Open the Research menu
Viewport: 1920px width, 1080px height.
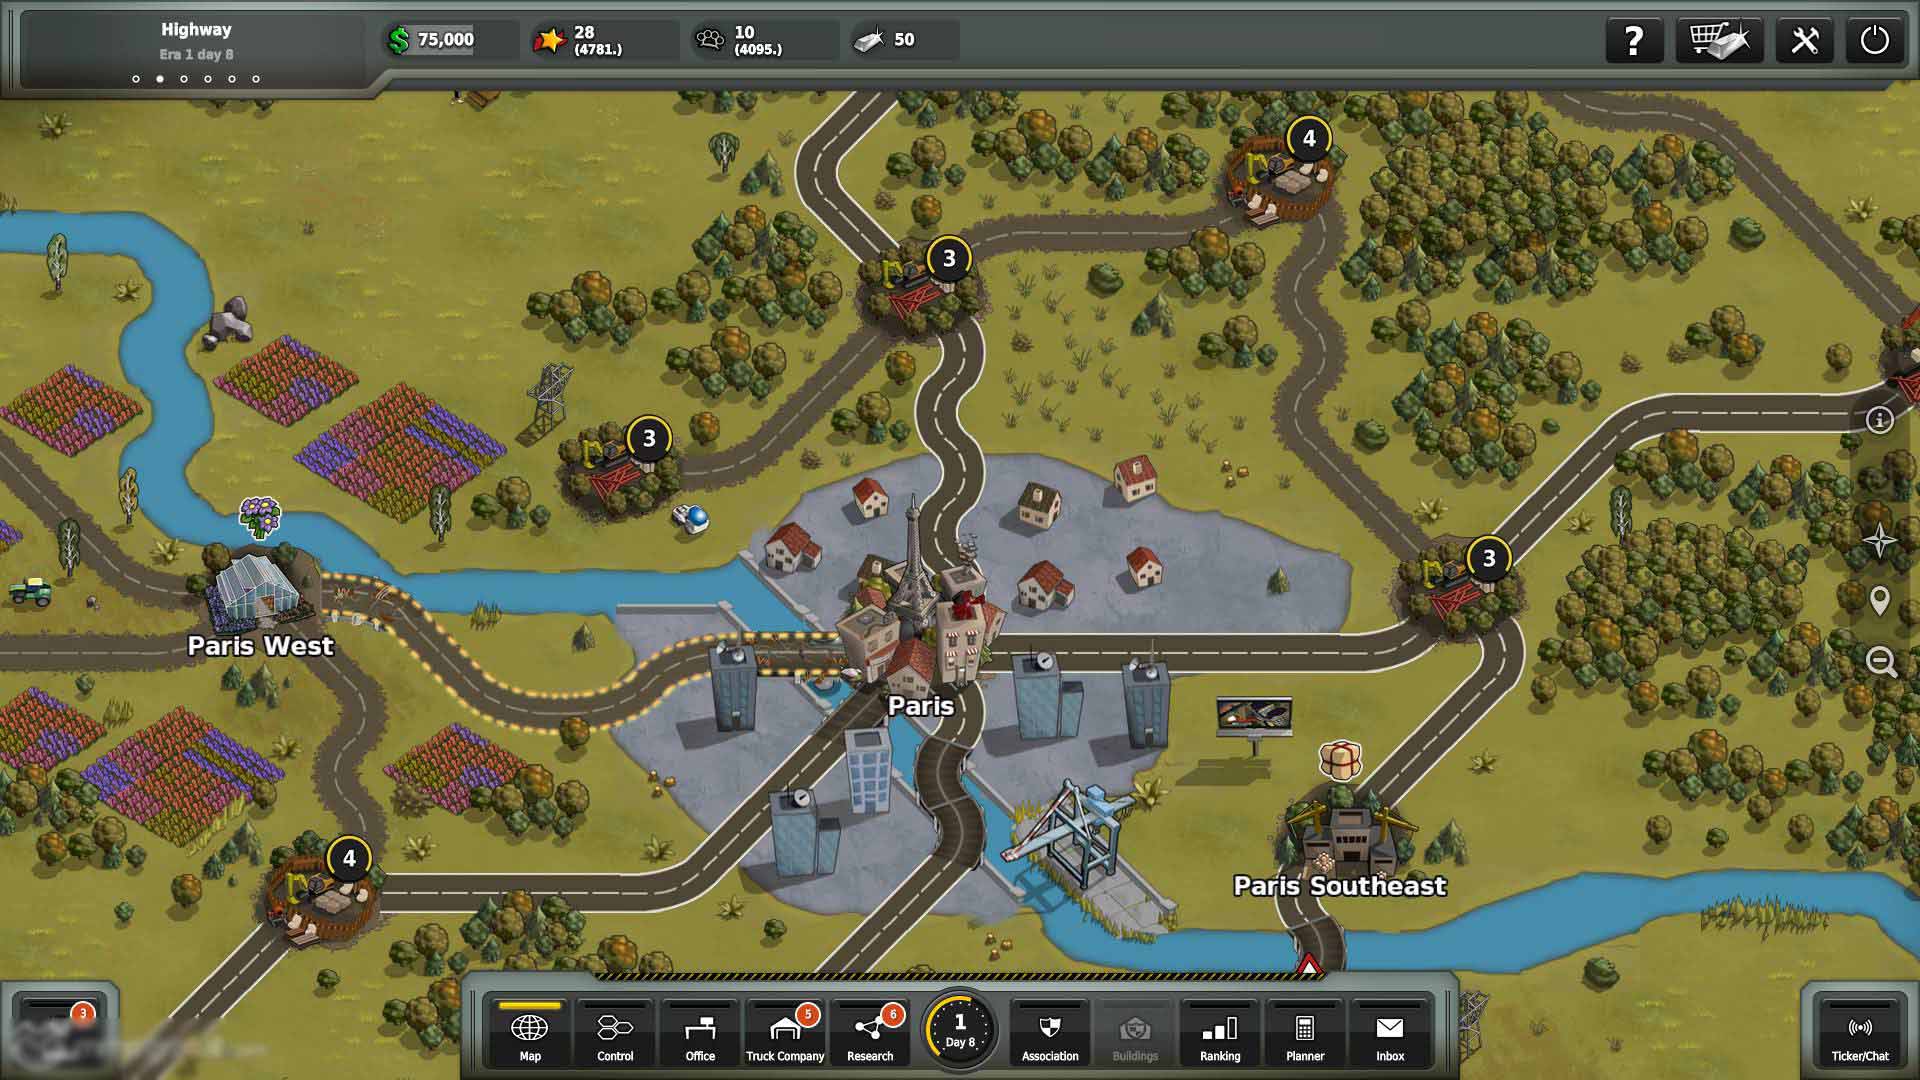[870, 1035]
